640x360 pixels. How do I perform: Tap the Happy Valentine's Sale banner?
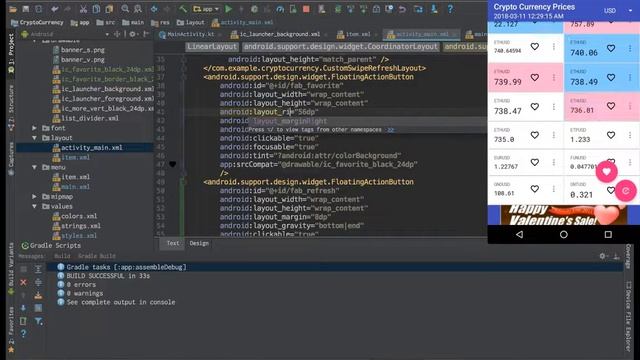(564, 215)
